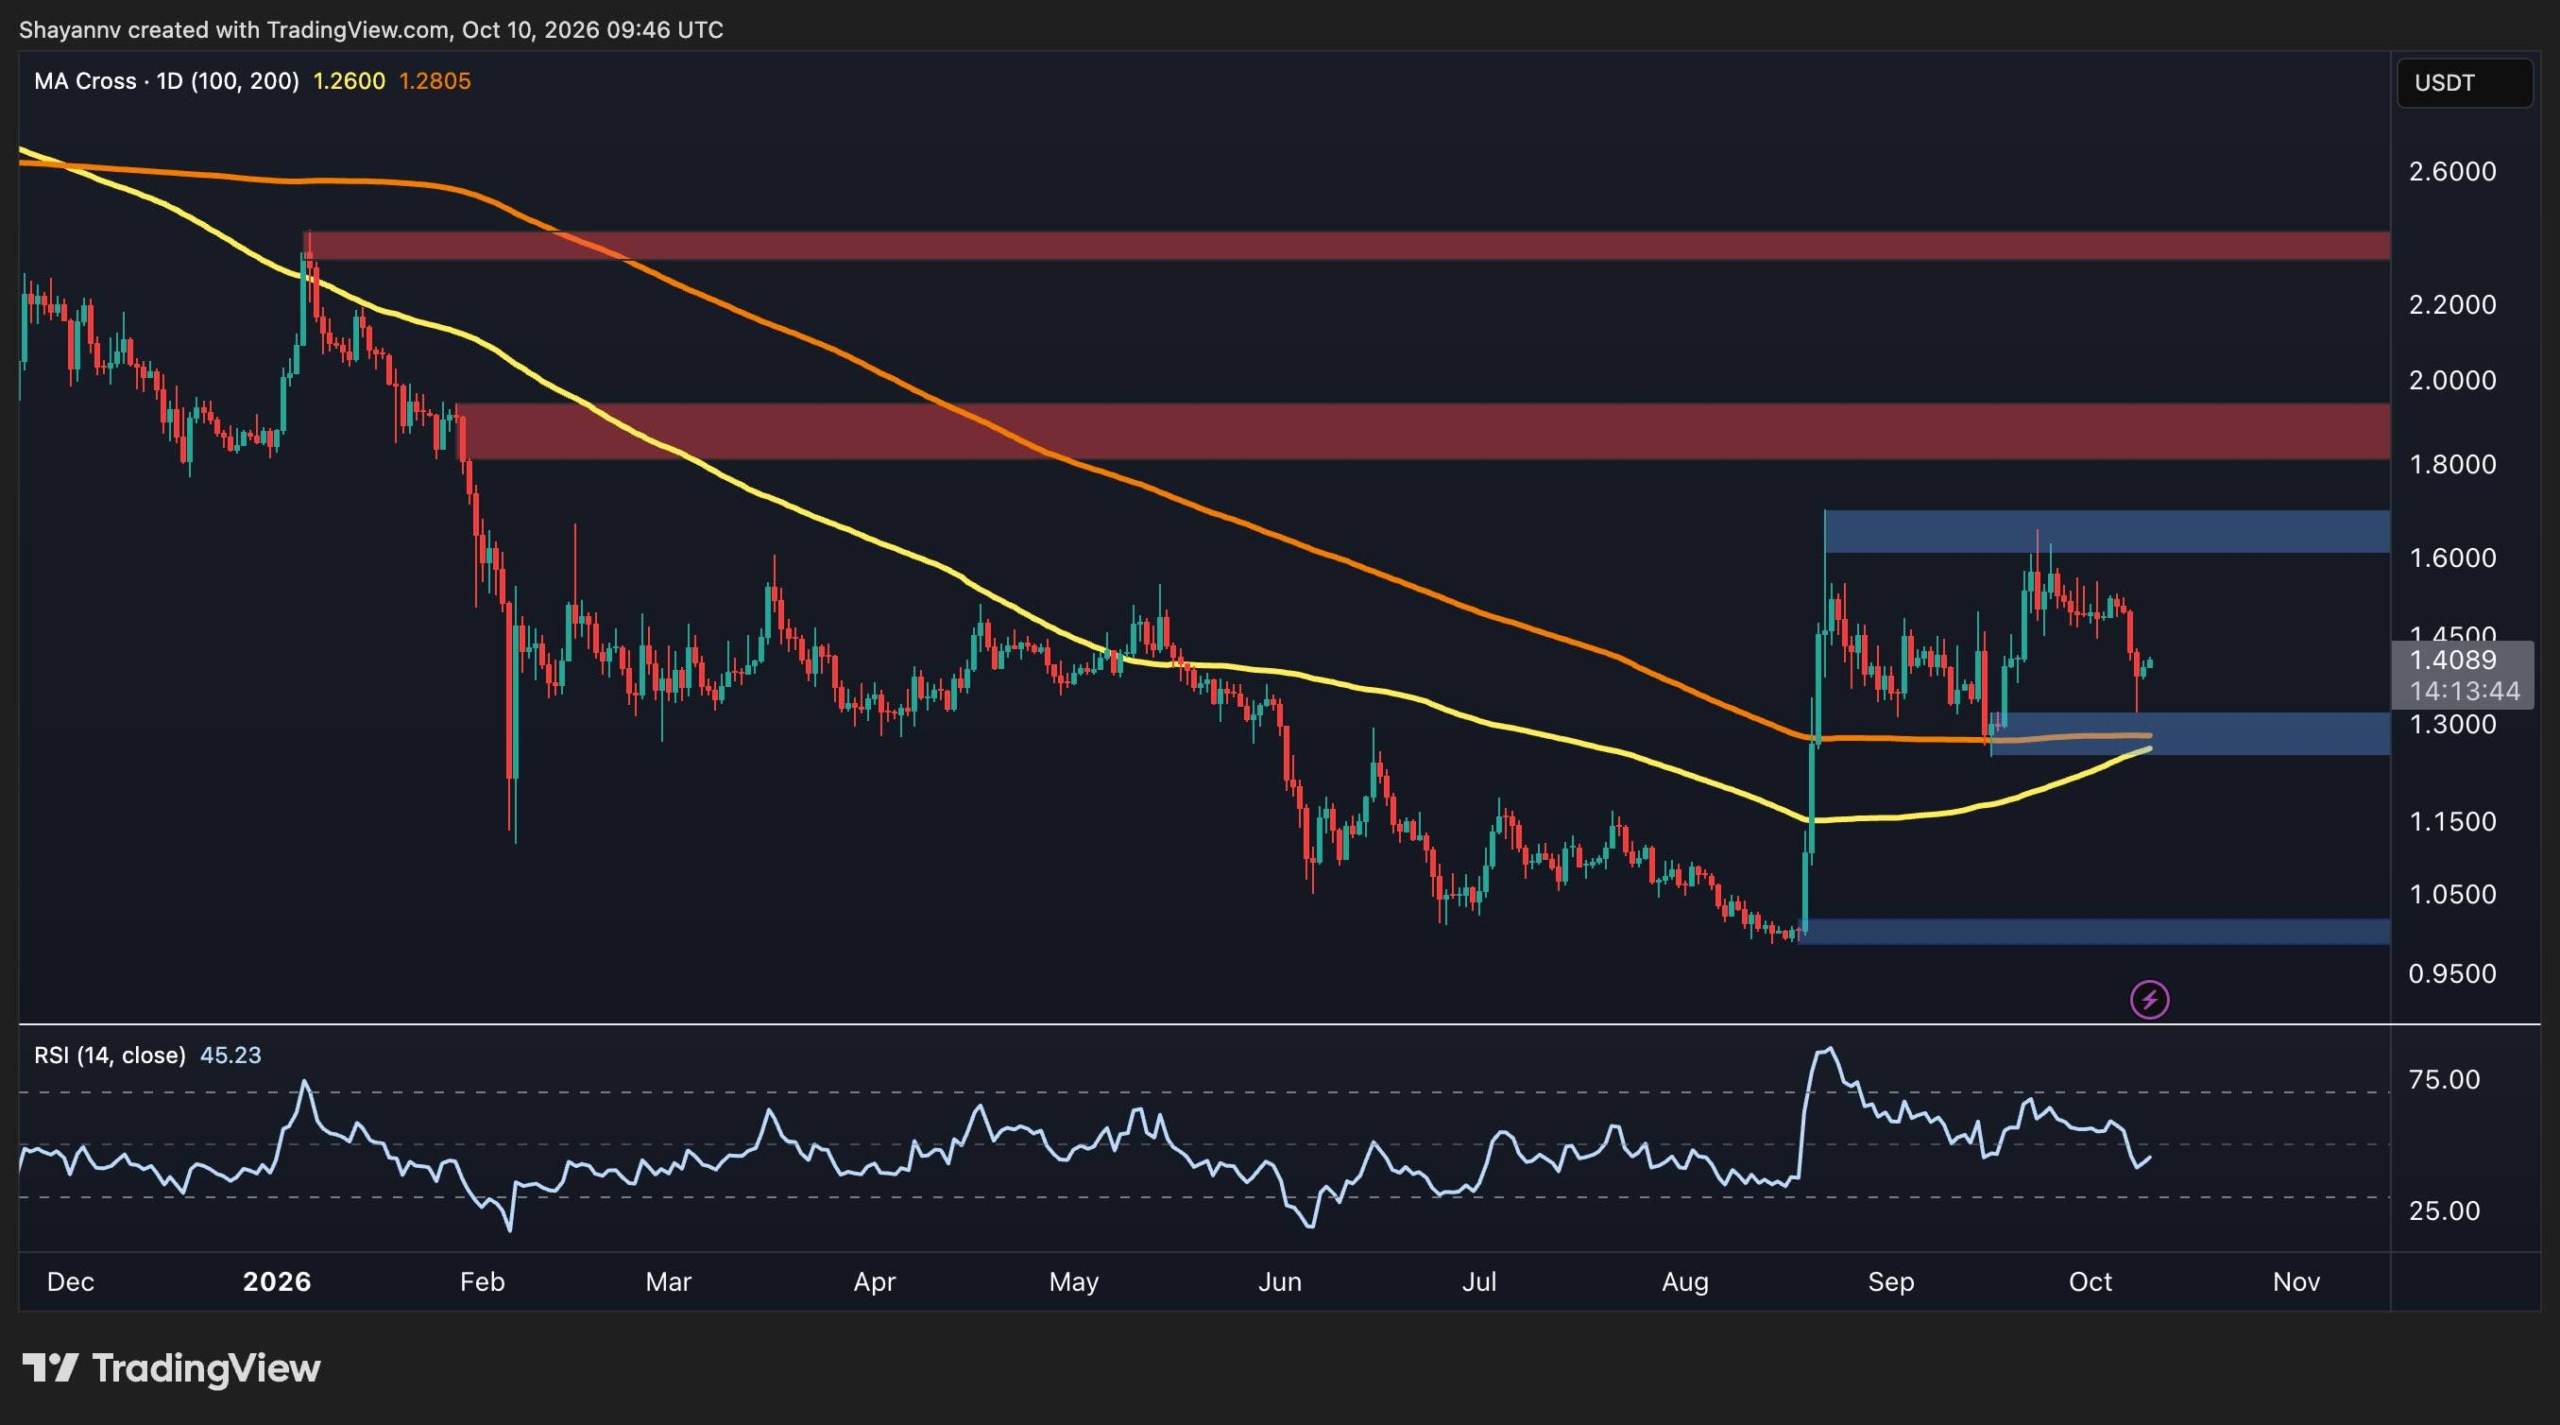Click the current price label 1.4089
Screen dimensions: 2560x1425
point(2453,660)
